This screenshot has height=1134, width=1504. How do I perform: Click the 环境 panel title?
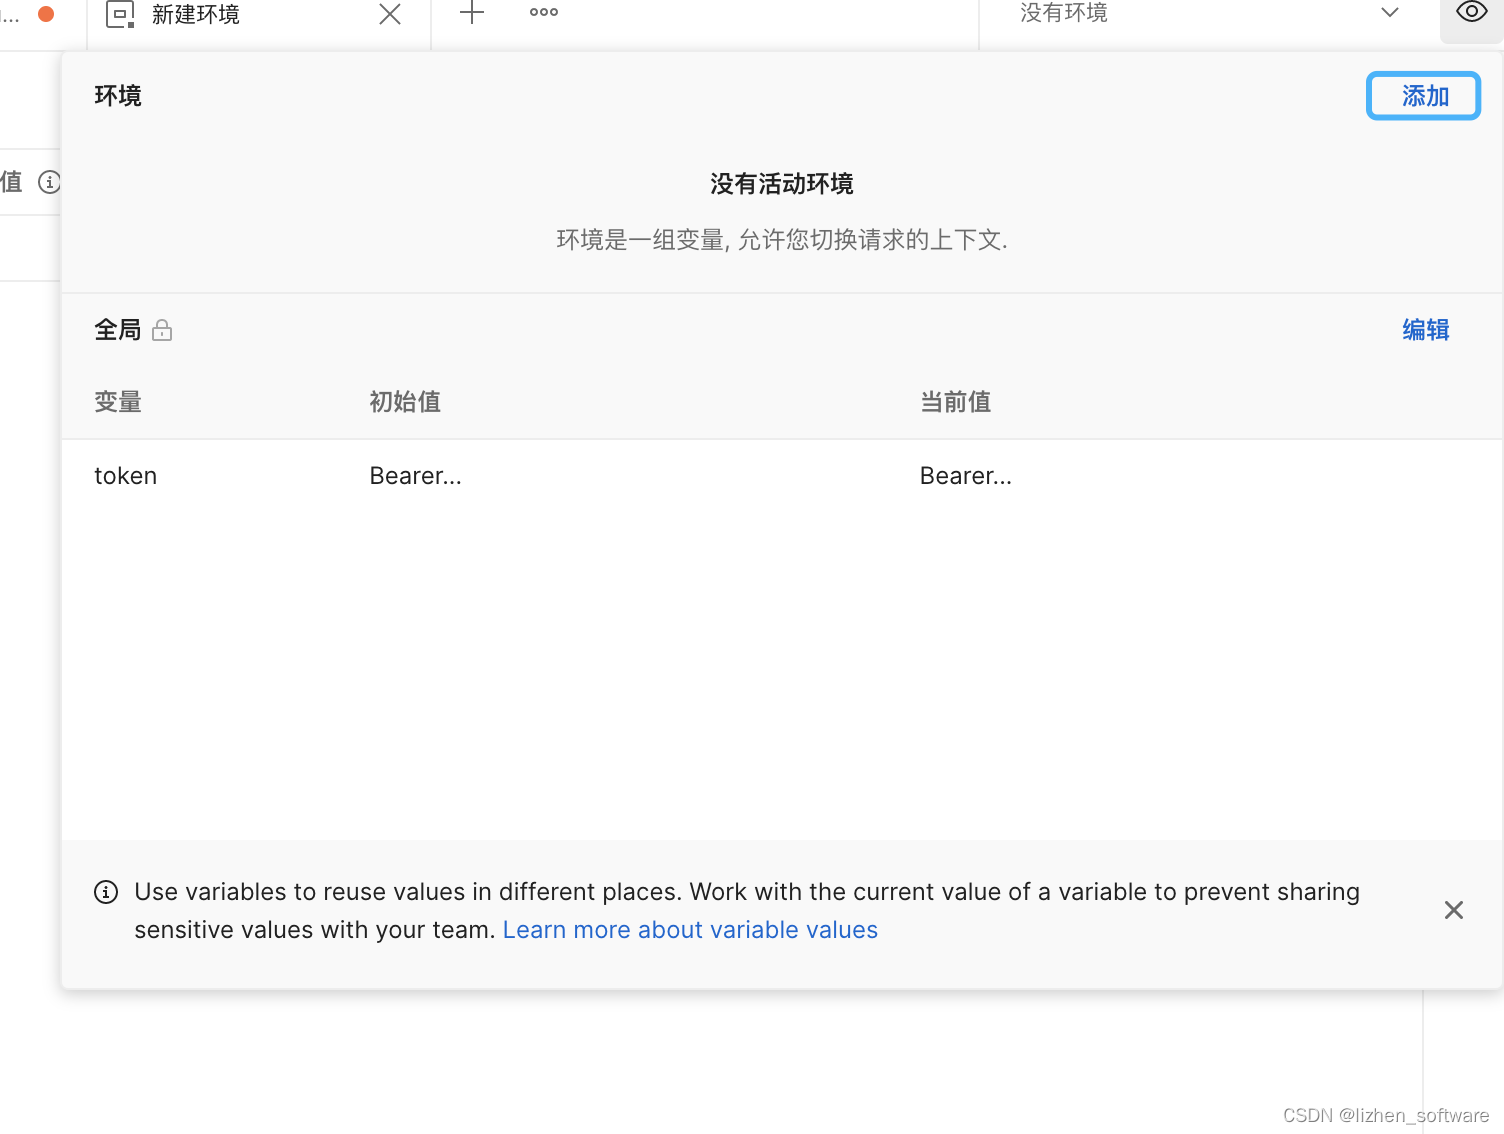tap(118, 96)
